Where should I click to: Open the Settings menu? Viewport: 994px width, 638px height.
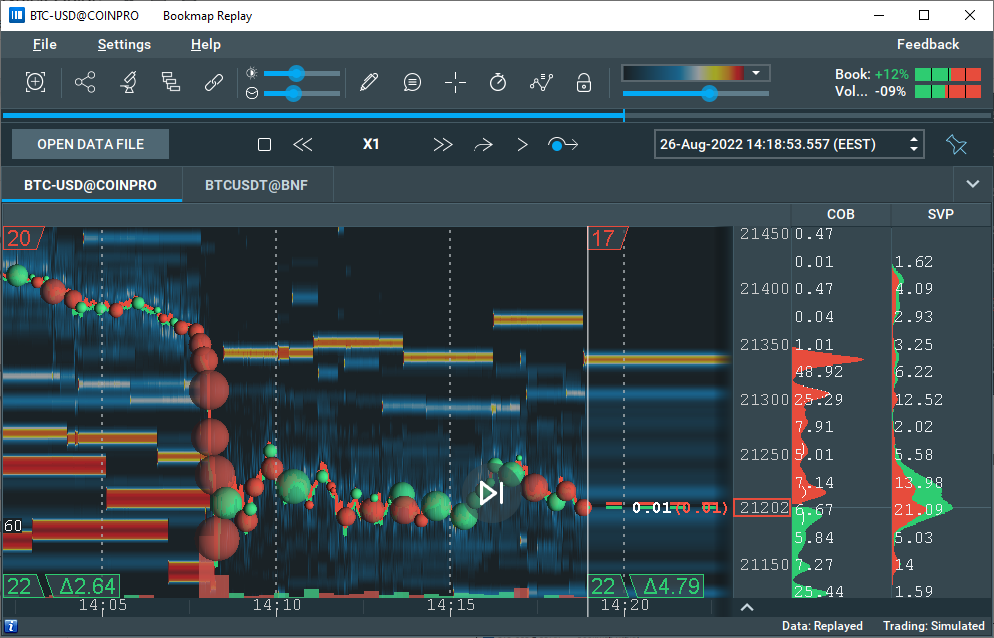coord(124,44)
